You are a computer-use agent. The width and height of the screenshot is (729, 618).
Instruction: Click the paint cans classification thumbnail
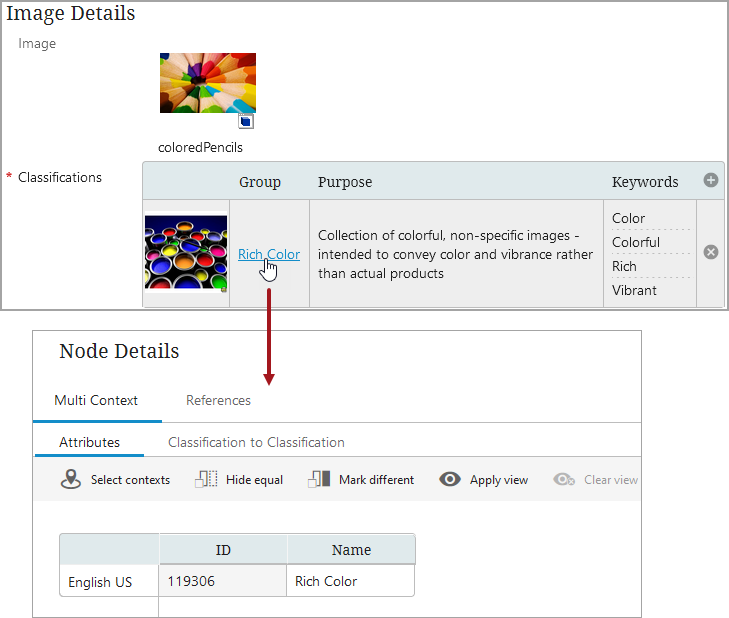tap(185, 253)
